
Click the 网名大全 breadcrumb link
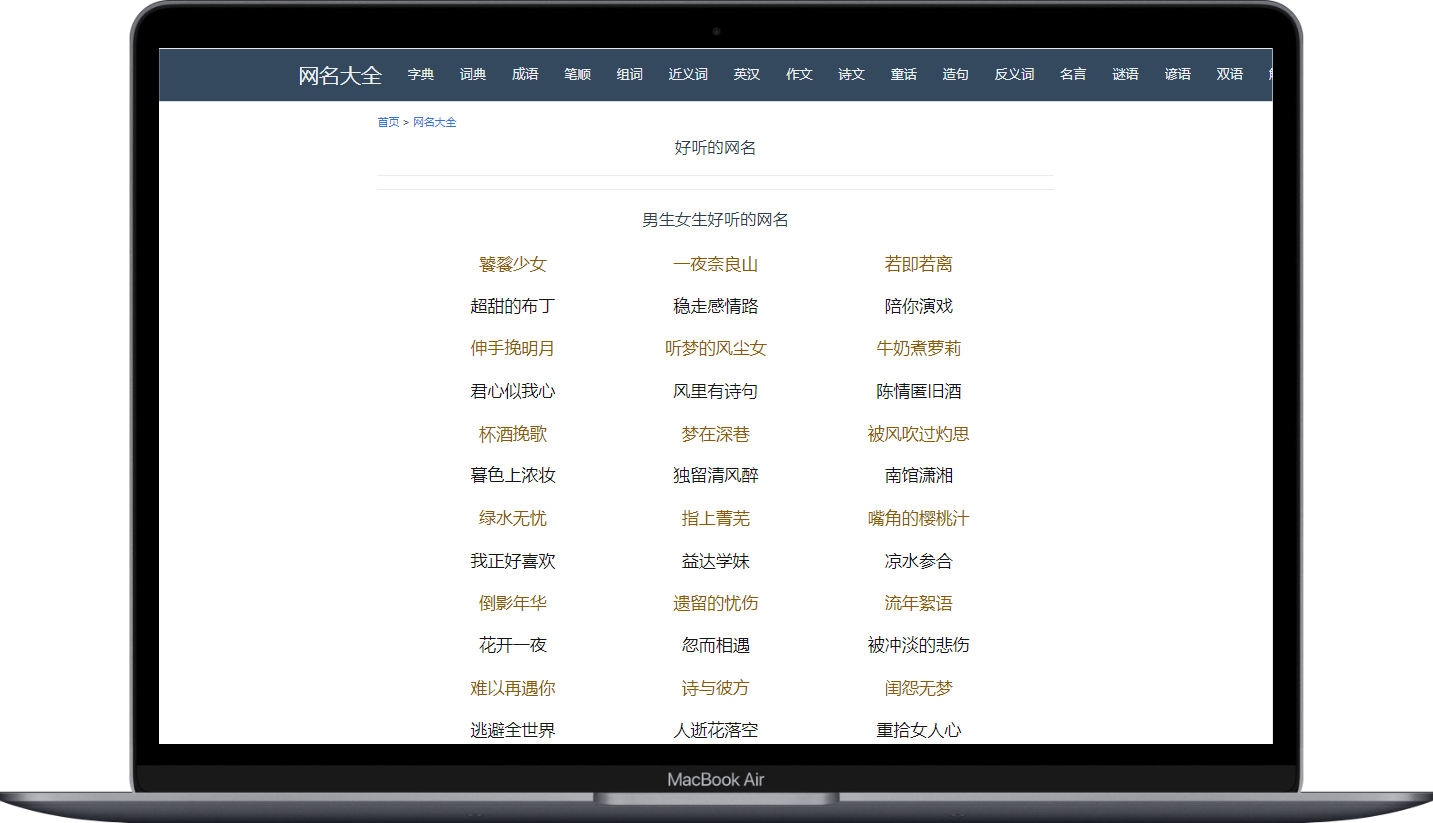(435, 122)
